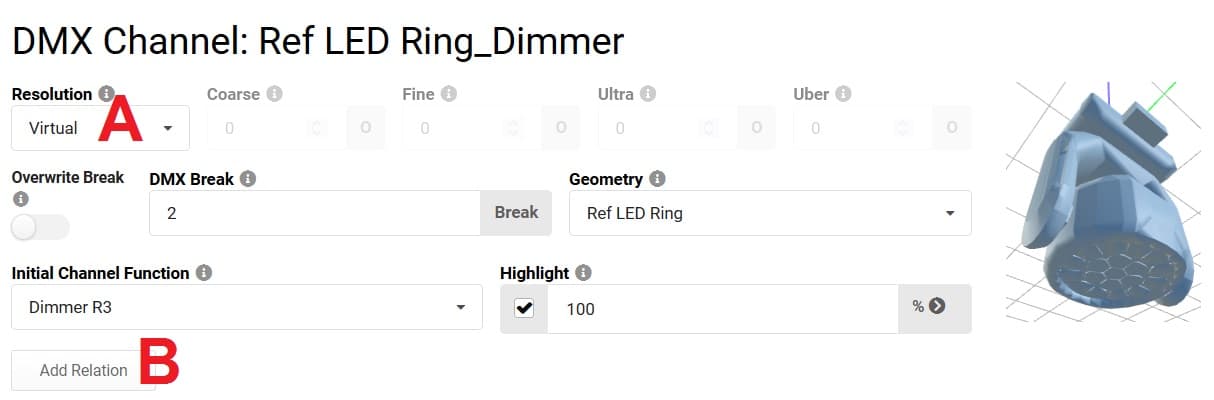Click the Initial Channel Function info icon
This screenshot has height=400, width=1214.
coord(204,273)
